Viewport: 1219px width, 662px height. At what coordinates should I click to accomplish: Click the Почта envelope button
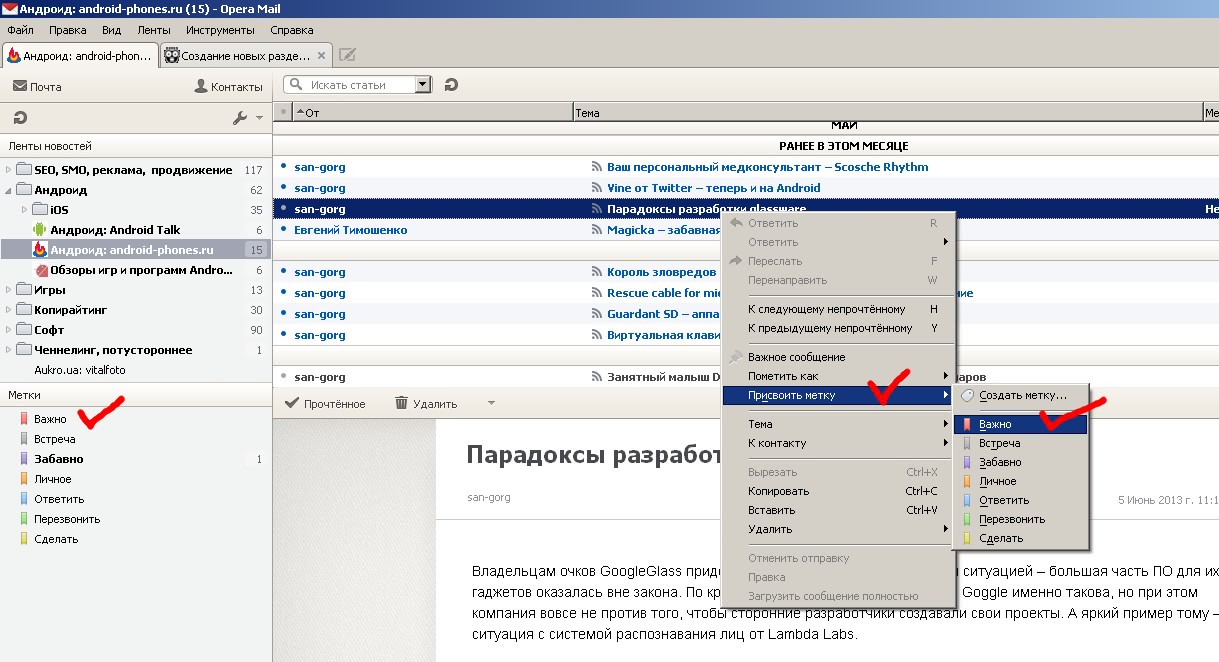click(x=37, y=87)
